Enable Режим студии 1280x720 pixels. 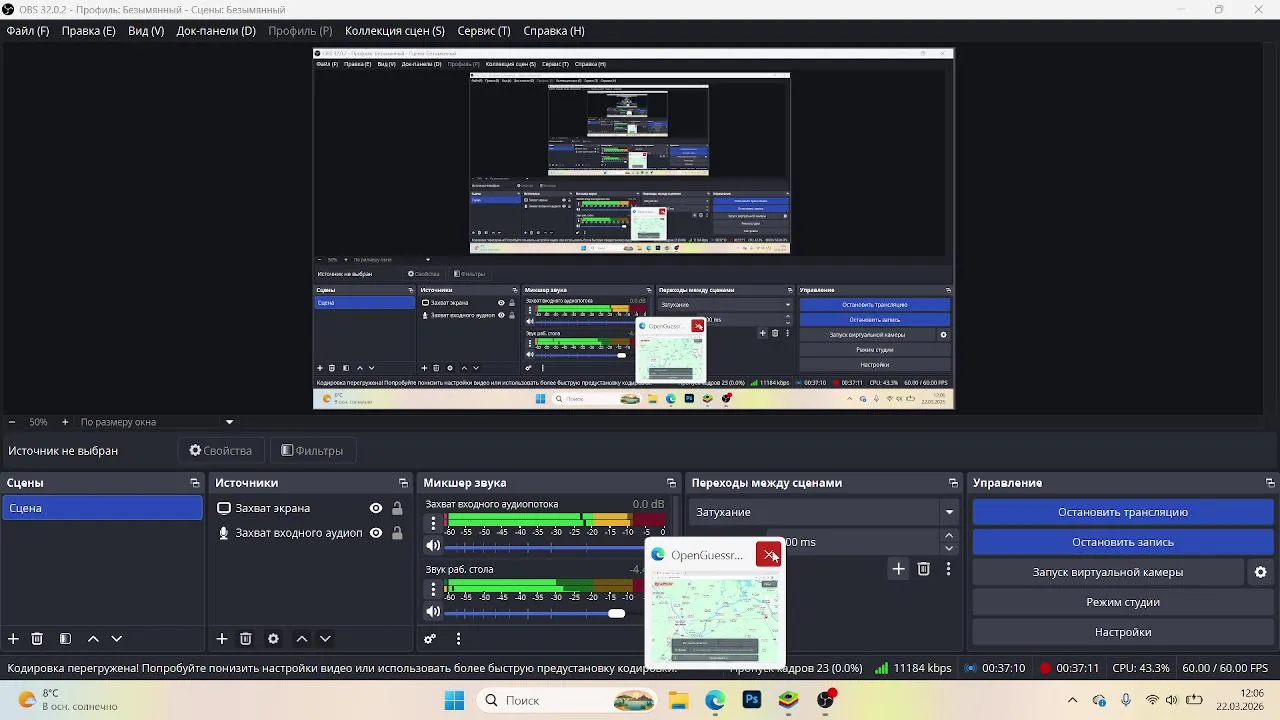[x=1123, y=602]
